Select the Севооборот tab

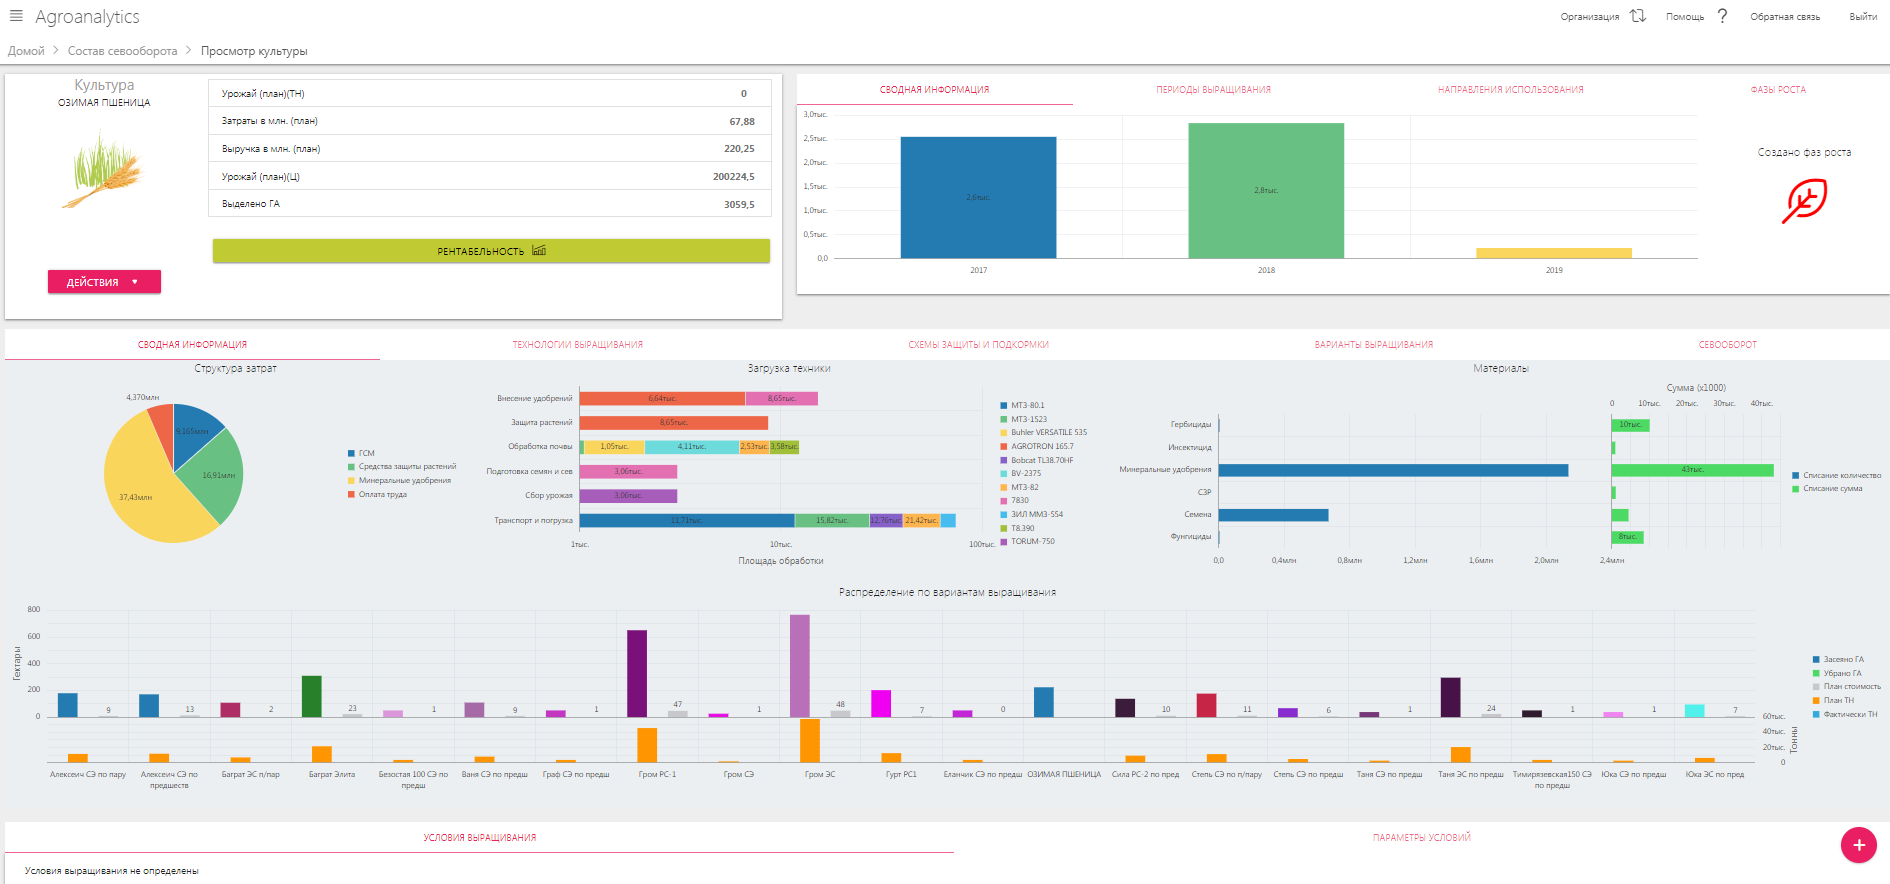click(1727, 345)
